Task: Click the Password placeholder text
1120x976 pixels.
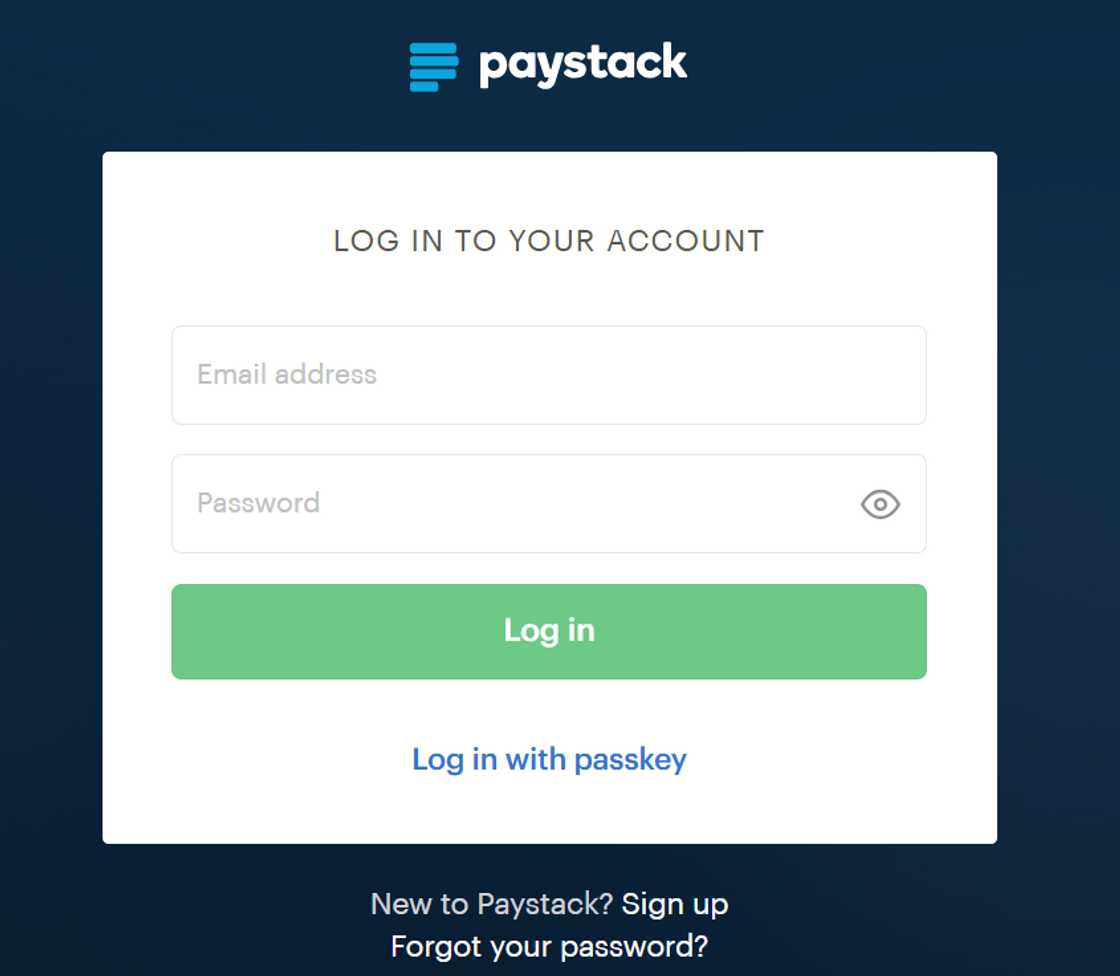Action: coord(258,503)
